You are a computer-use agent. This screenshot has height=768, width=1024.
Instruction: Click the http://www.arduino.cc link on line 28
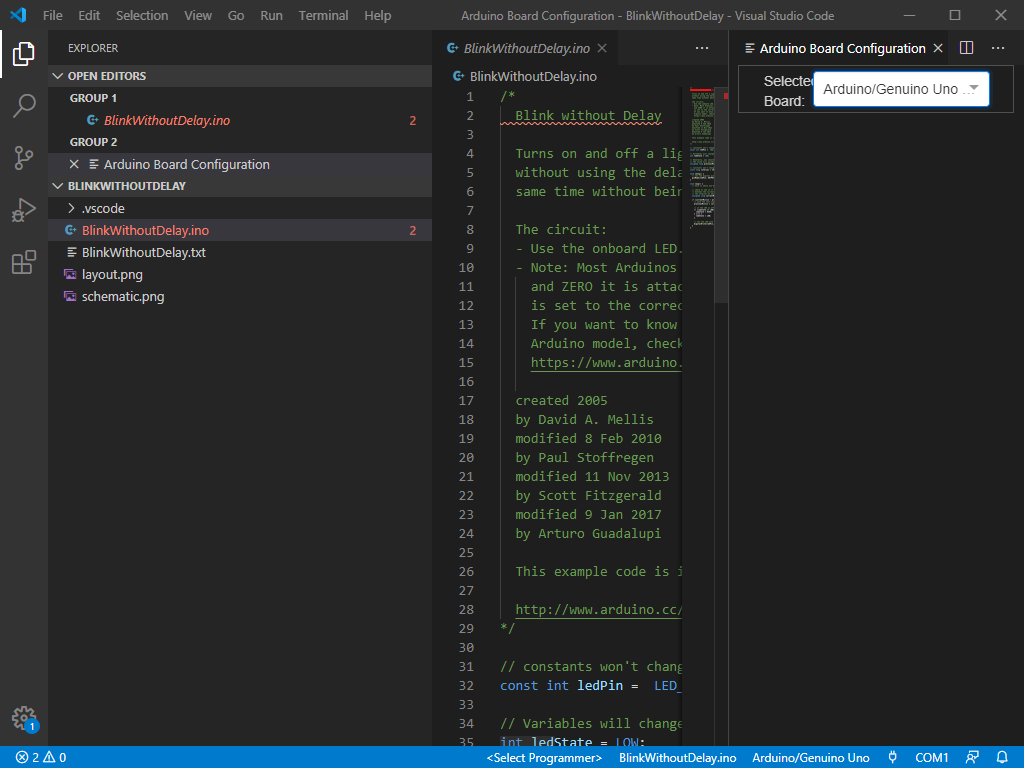click(598, 609)
